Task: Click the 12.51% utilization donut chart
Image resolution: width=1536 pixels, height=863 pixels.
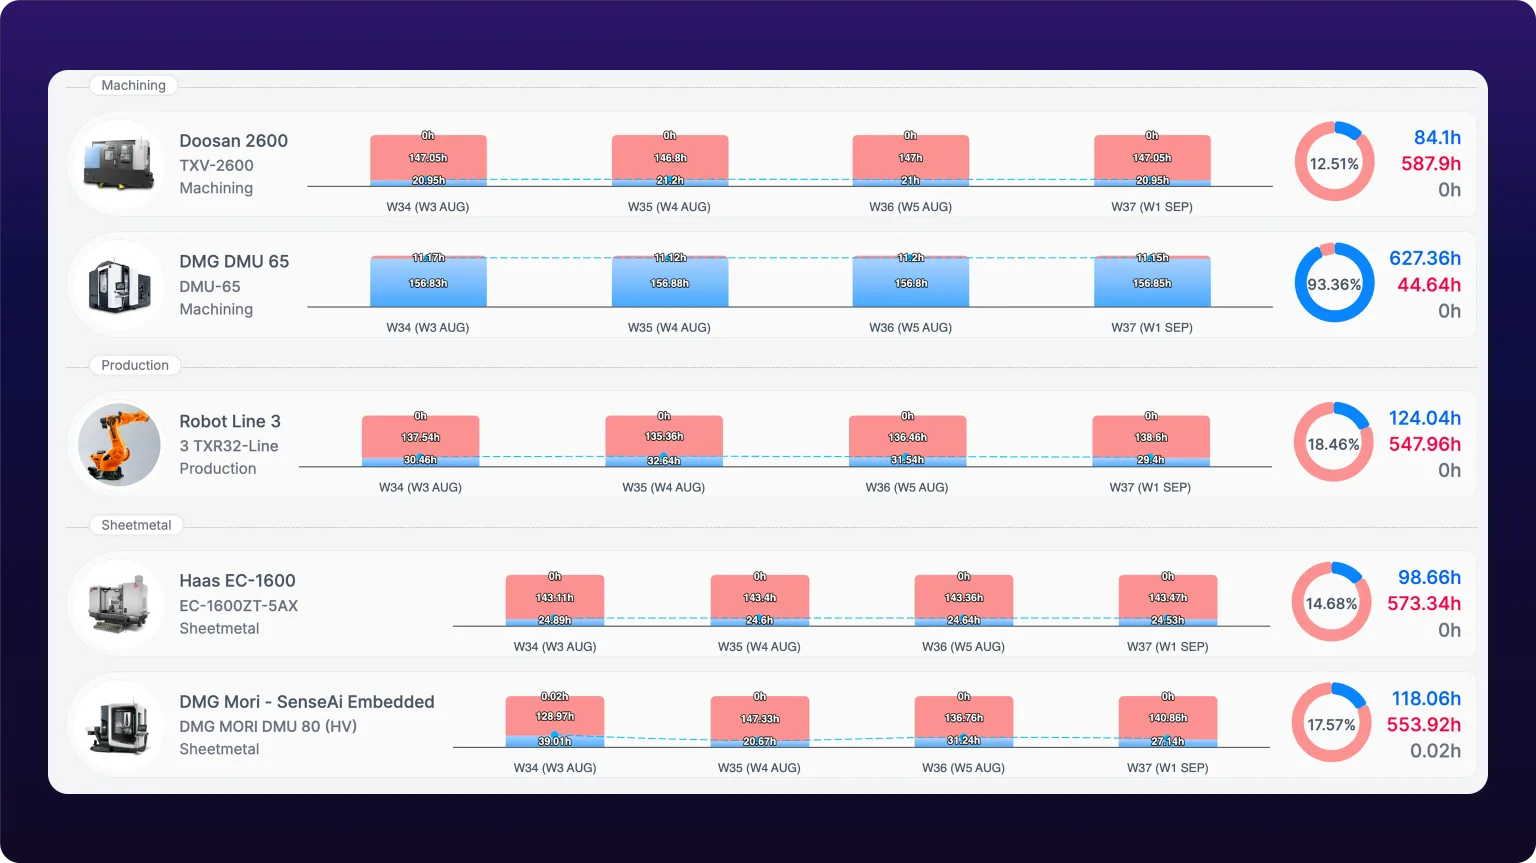Action: 1334,162
